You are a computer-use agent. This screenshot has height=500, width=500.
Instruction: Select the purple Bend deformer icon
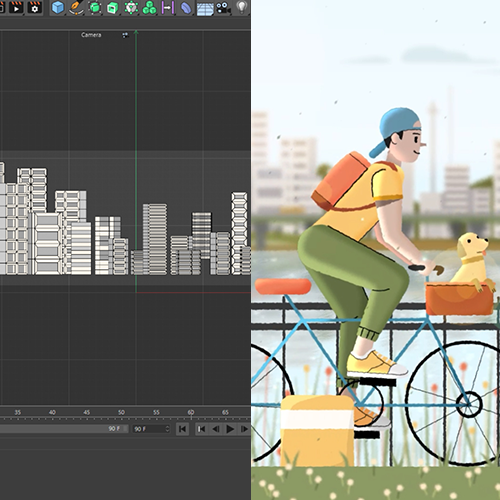click(186, 8)
